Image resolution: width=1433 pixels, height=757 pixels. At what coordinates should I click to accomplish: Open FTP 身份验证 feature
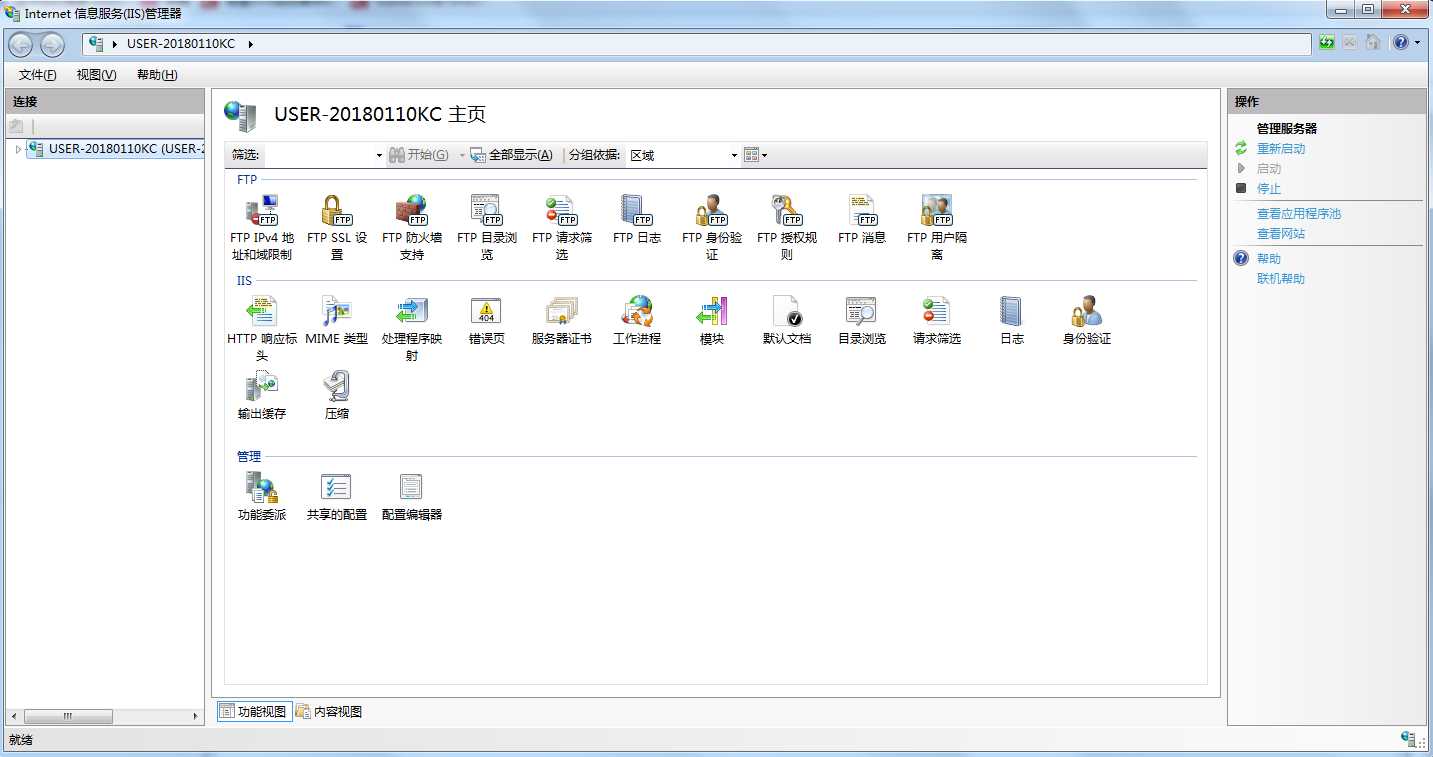712,228
